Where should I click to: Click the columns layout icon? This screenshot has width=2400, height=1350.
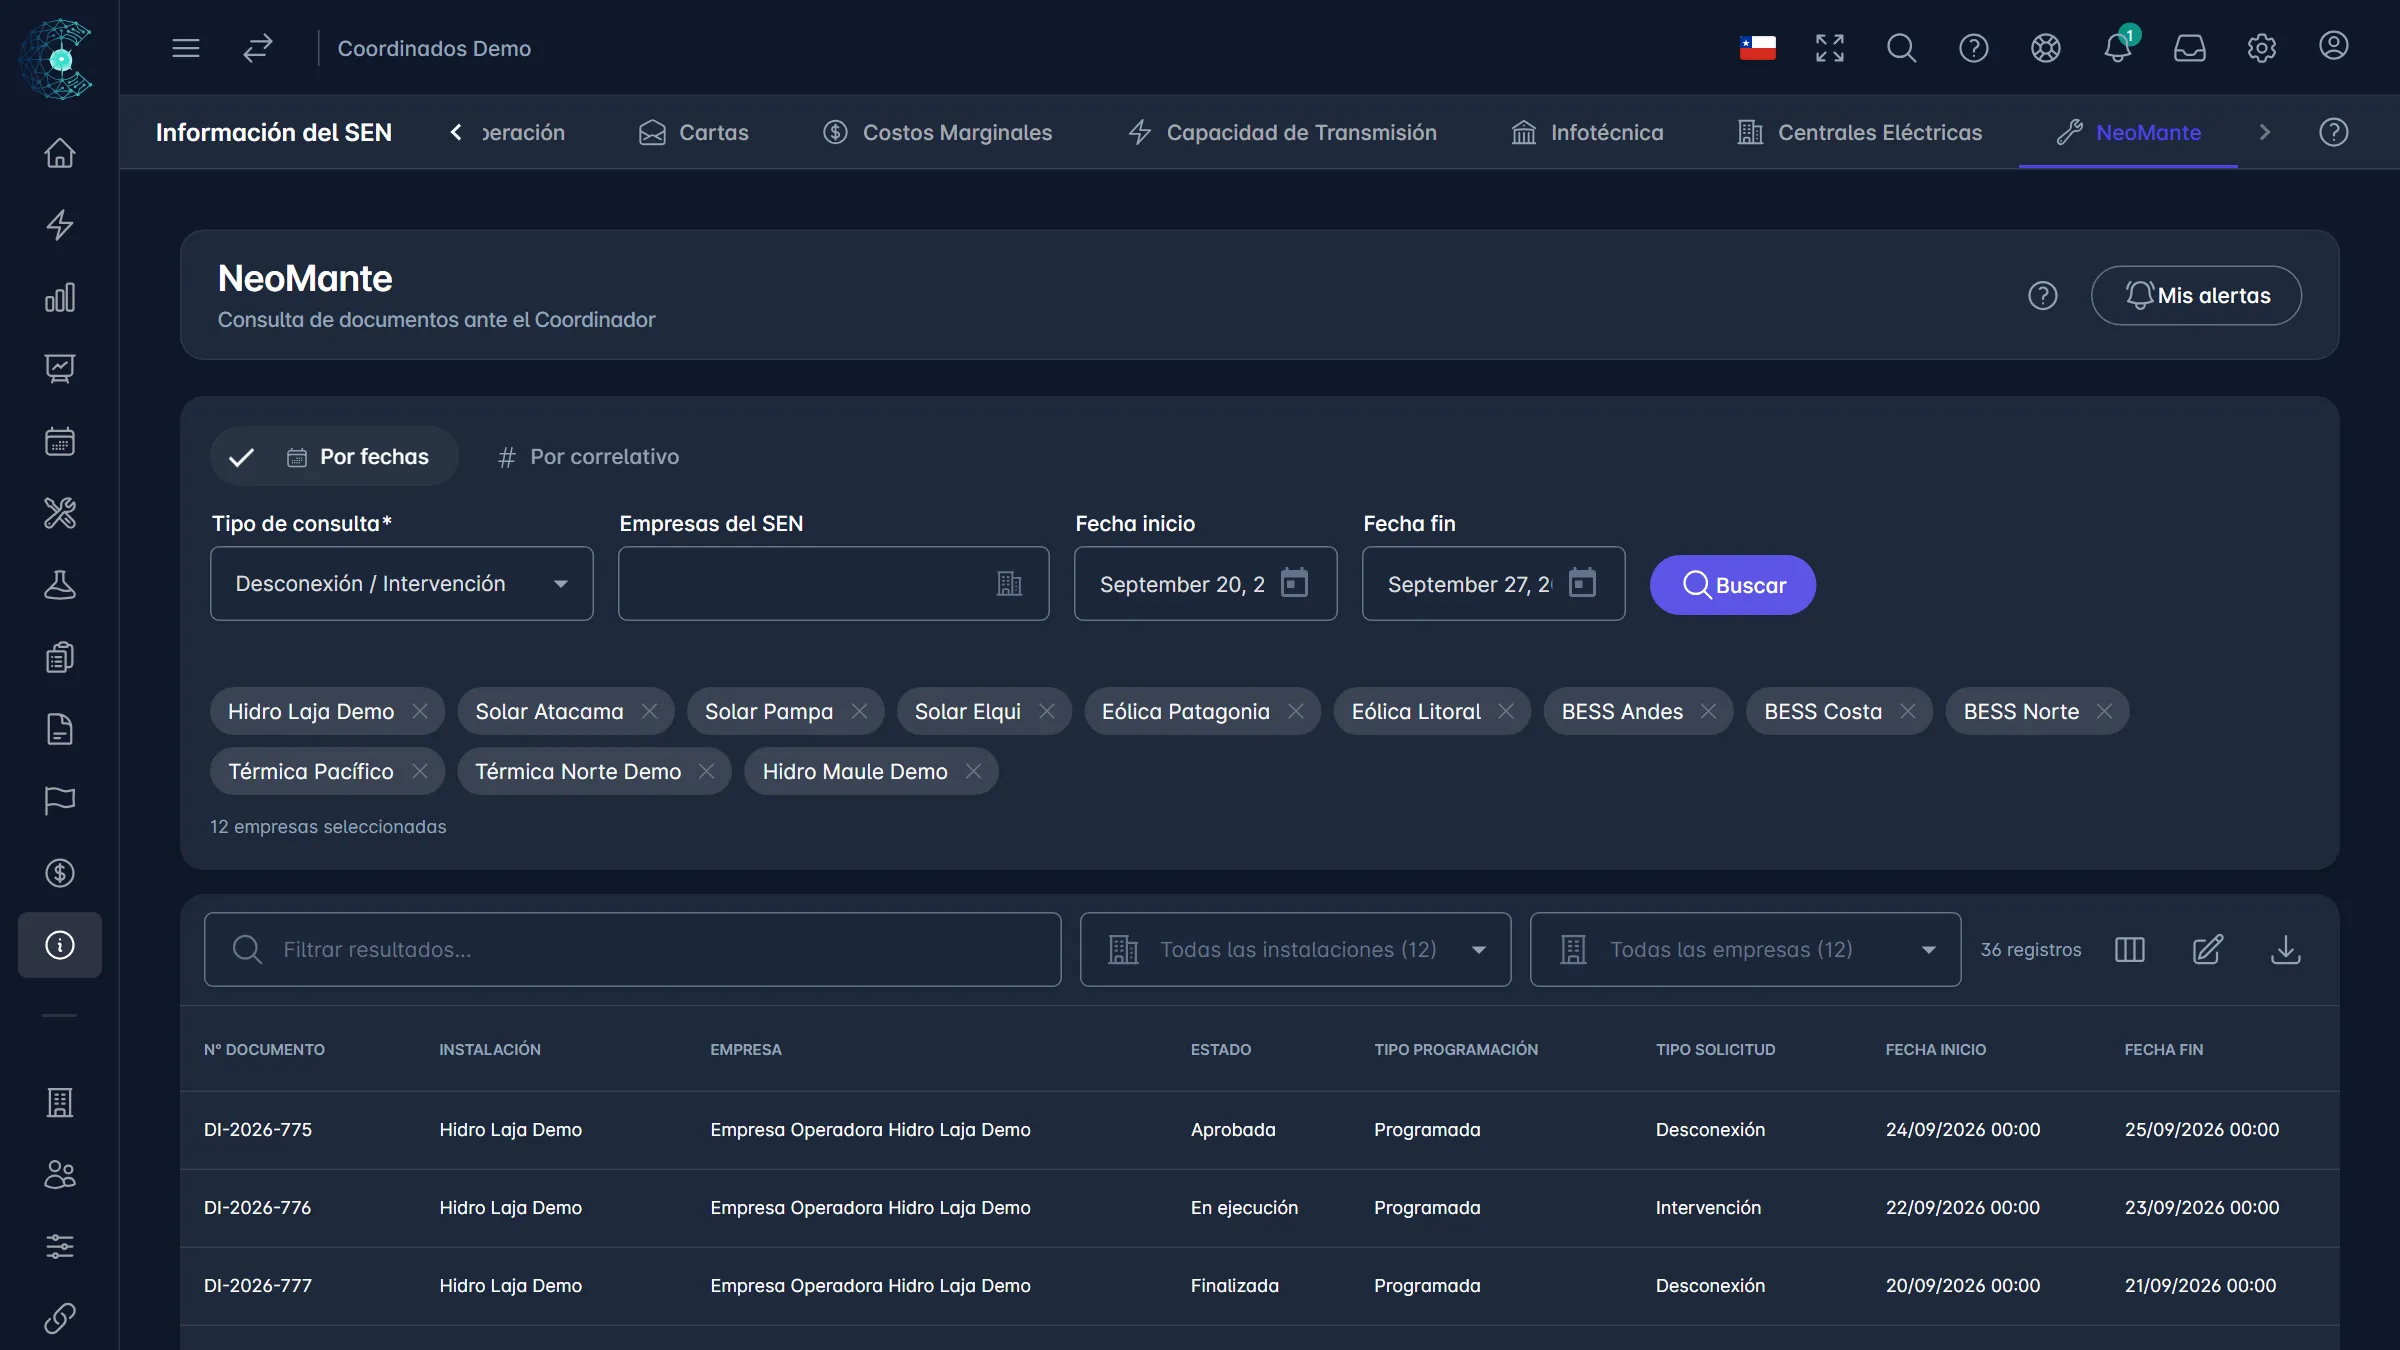(2130, 949)
